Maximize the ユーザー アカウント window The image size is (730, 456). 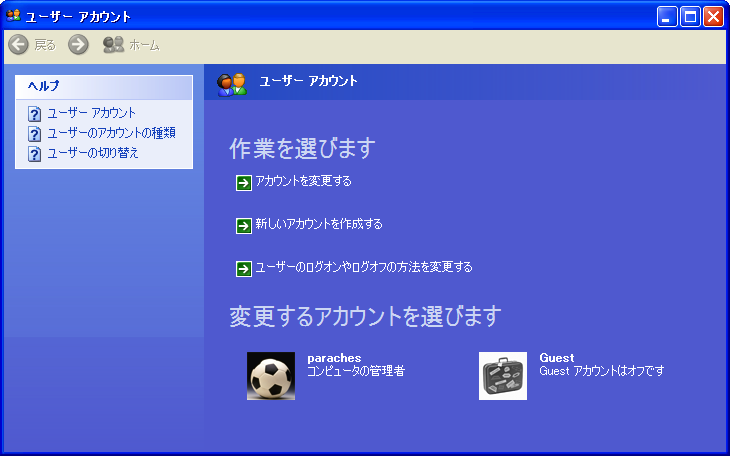point(690,17)
